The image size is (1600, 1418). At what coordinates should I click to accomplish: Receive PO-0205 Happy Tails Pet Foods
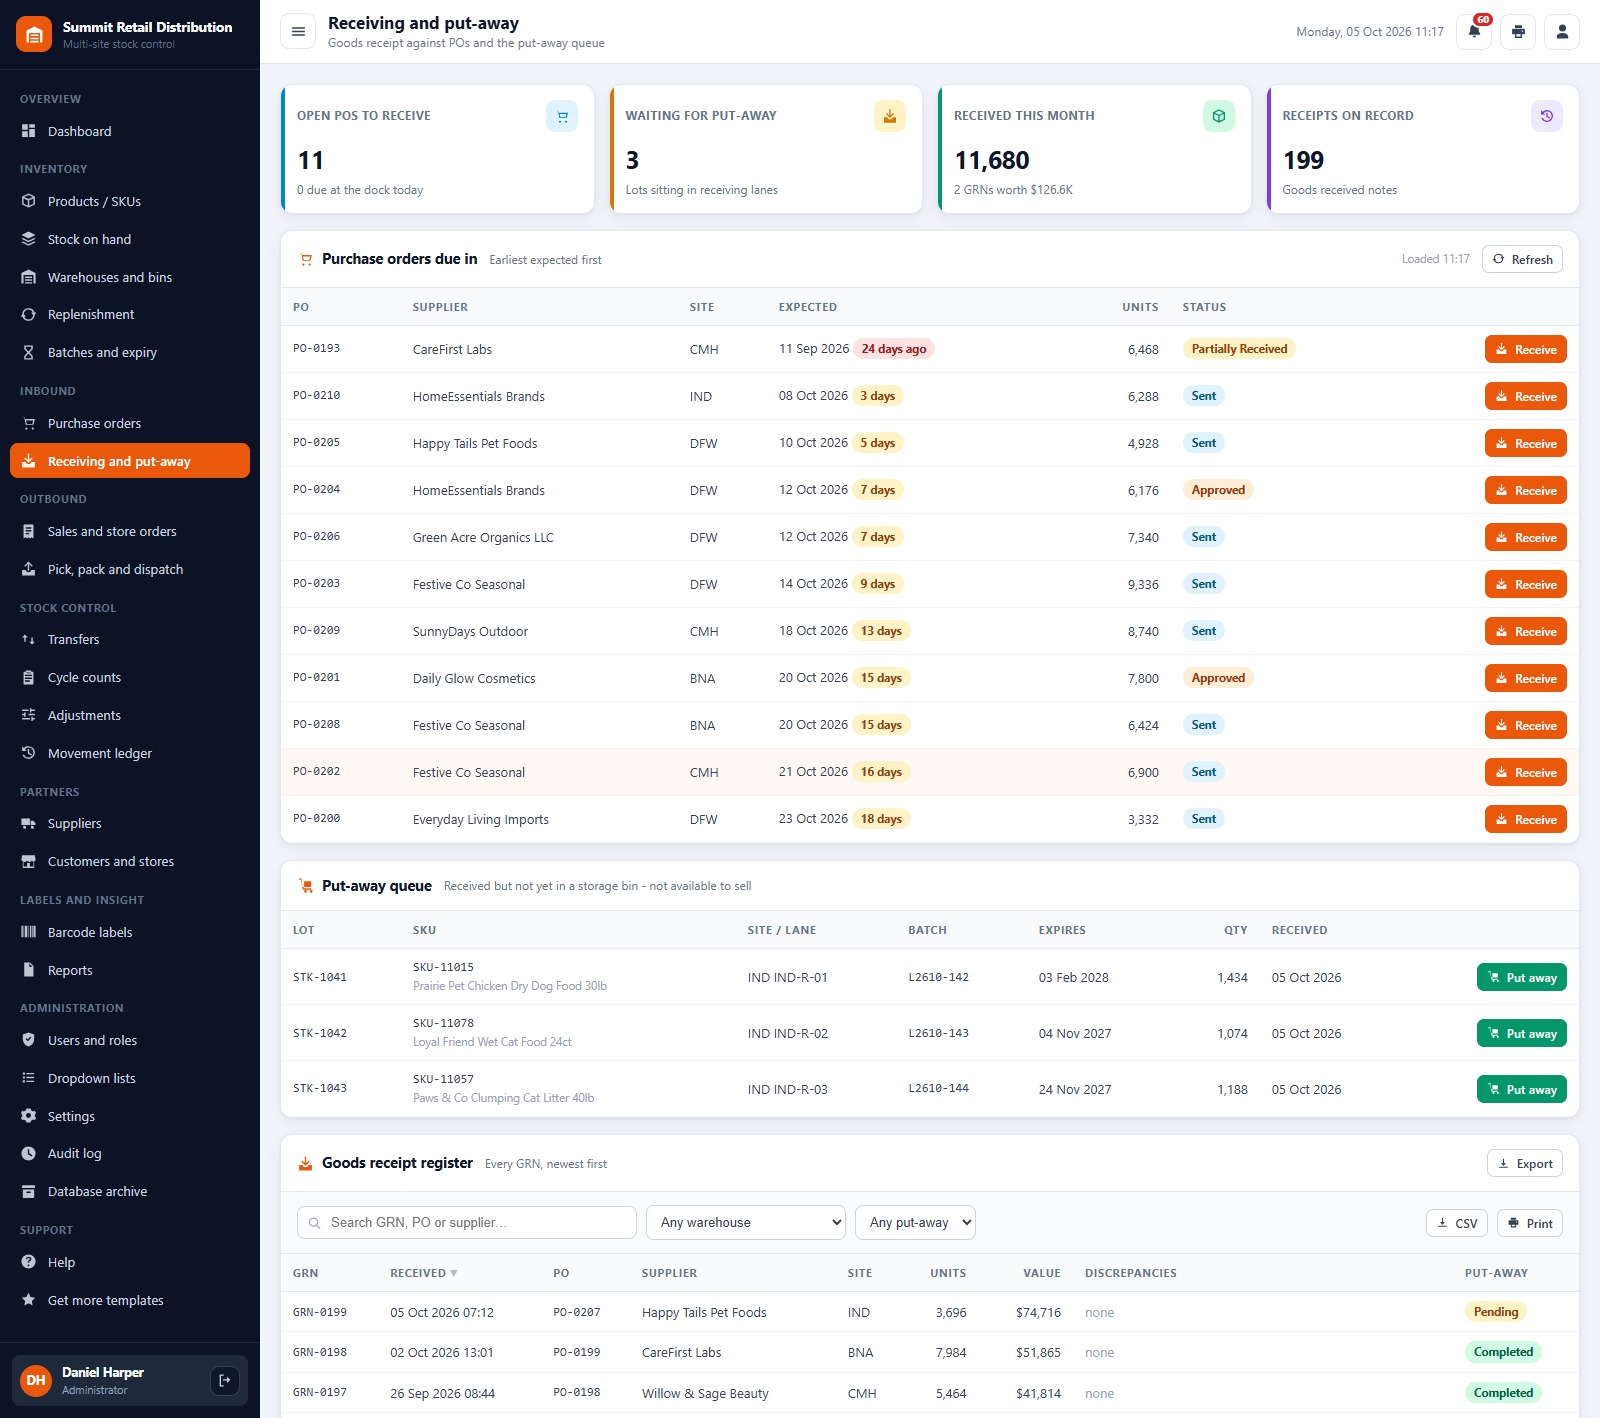1526,443
